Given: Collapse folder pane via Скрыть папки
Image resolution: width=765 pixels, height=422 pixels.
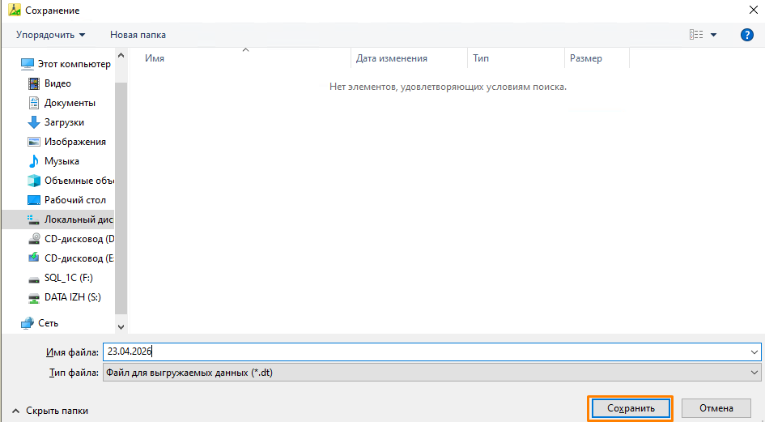Looking at the screenshot, I should click(50, 411).
